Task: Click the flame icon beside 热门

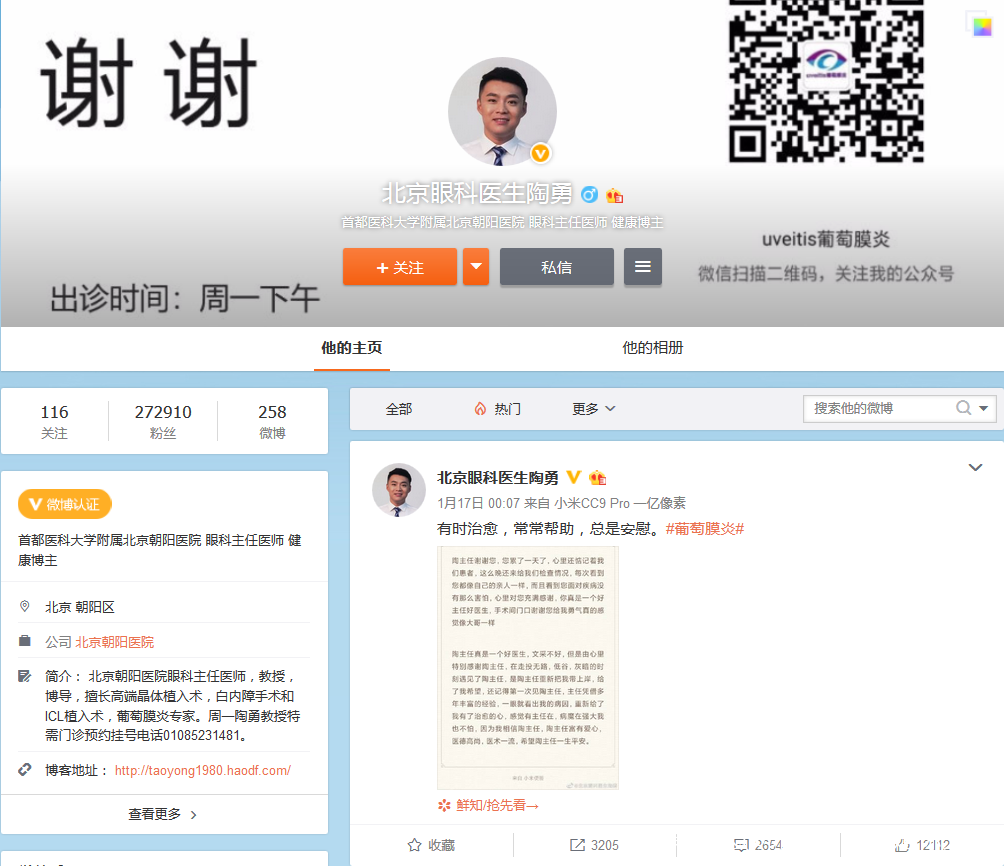Action: click(x=480, y=409)
